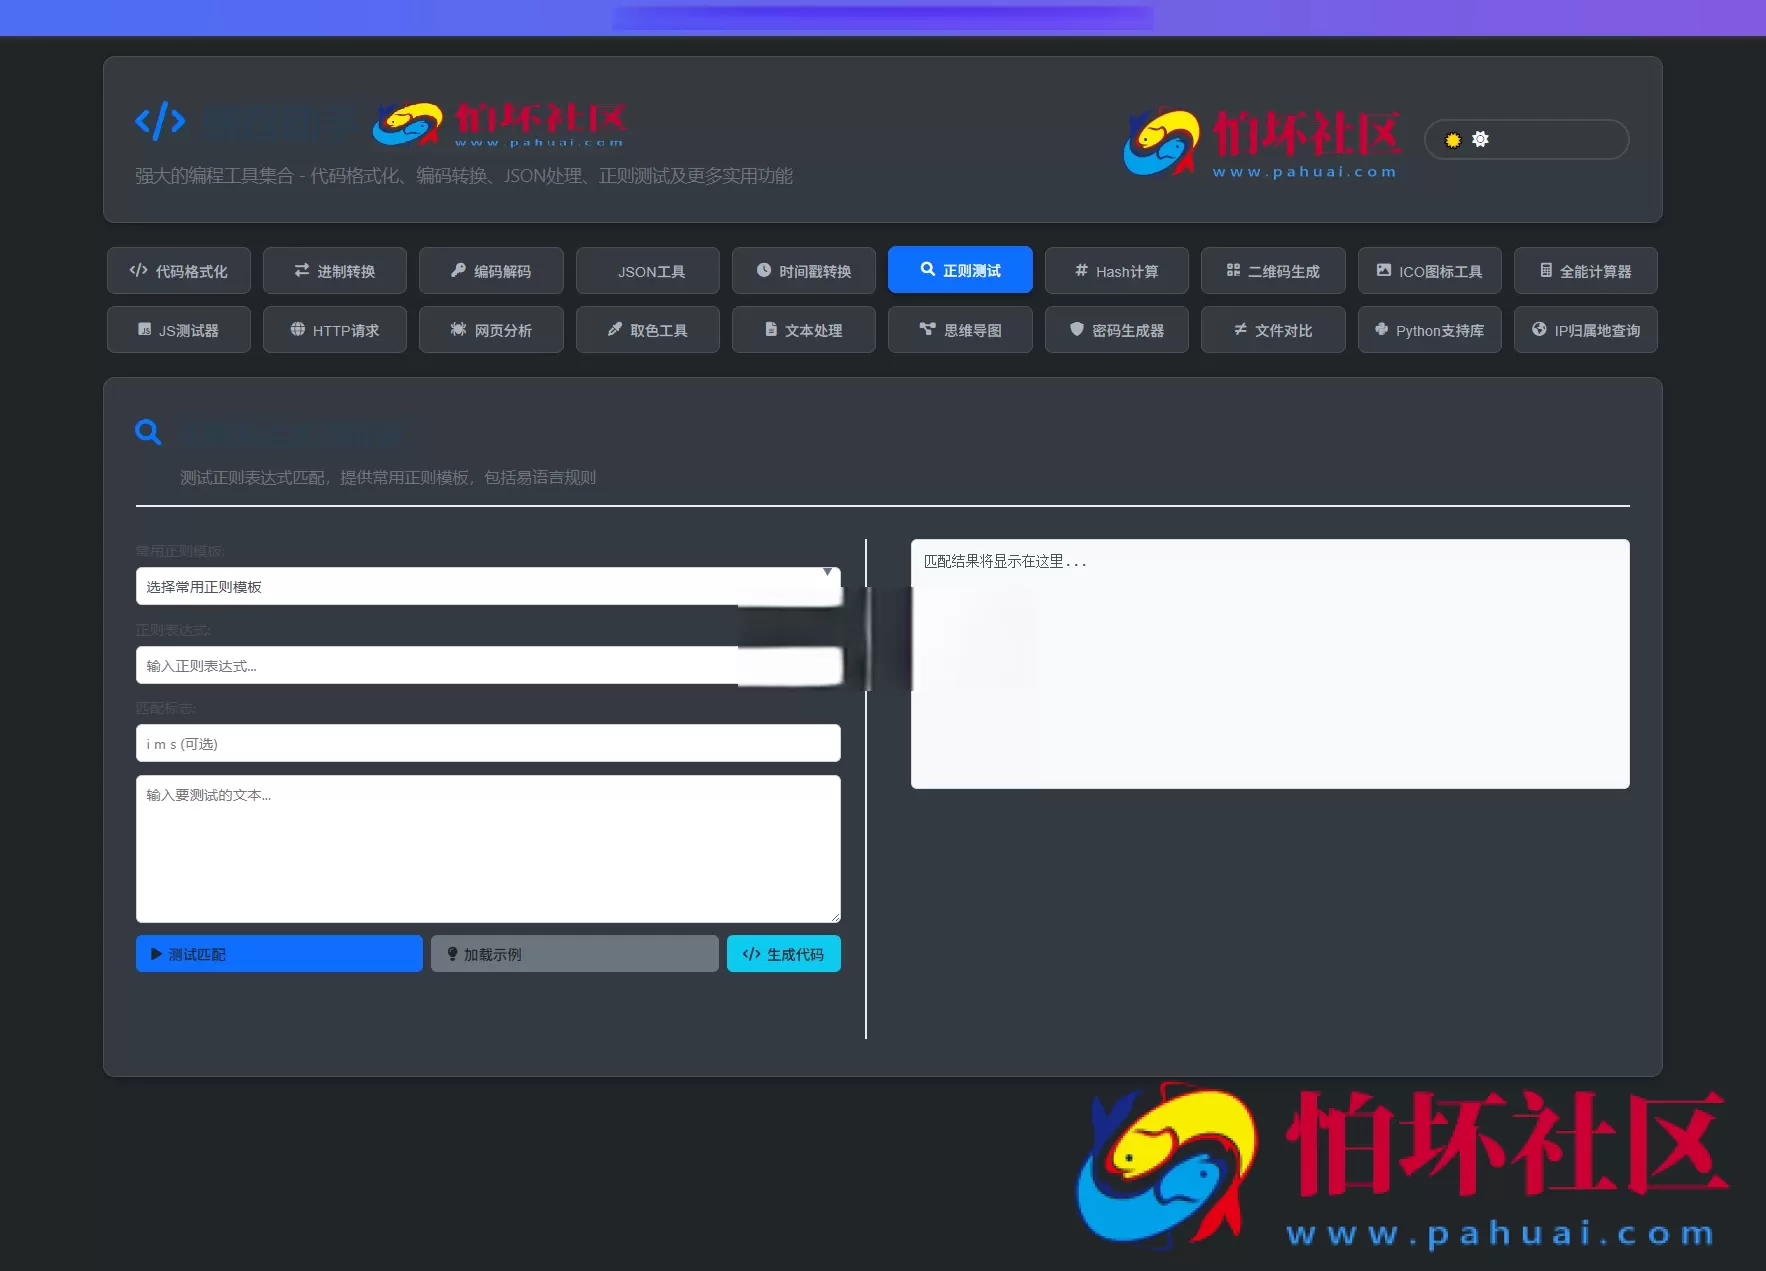Image resolution: width=1766 pixels, height=1271 pixels.
Task: Select the 取色工具
Action: click(647, 330)
